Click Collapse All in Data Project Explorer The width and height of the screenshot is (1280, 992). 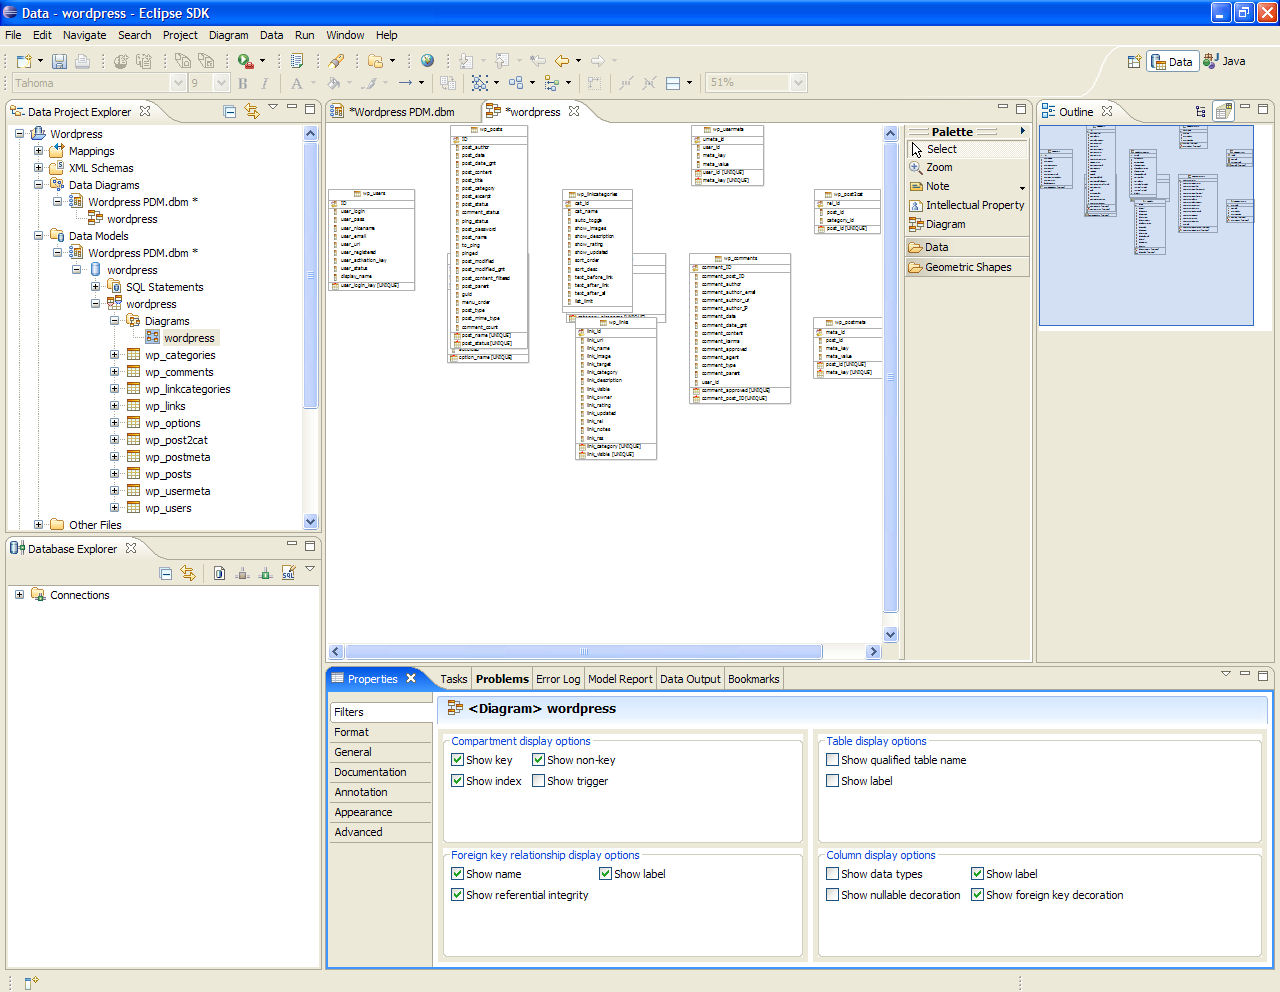(x=230, y=111)
